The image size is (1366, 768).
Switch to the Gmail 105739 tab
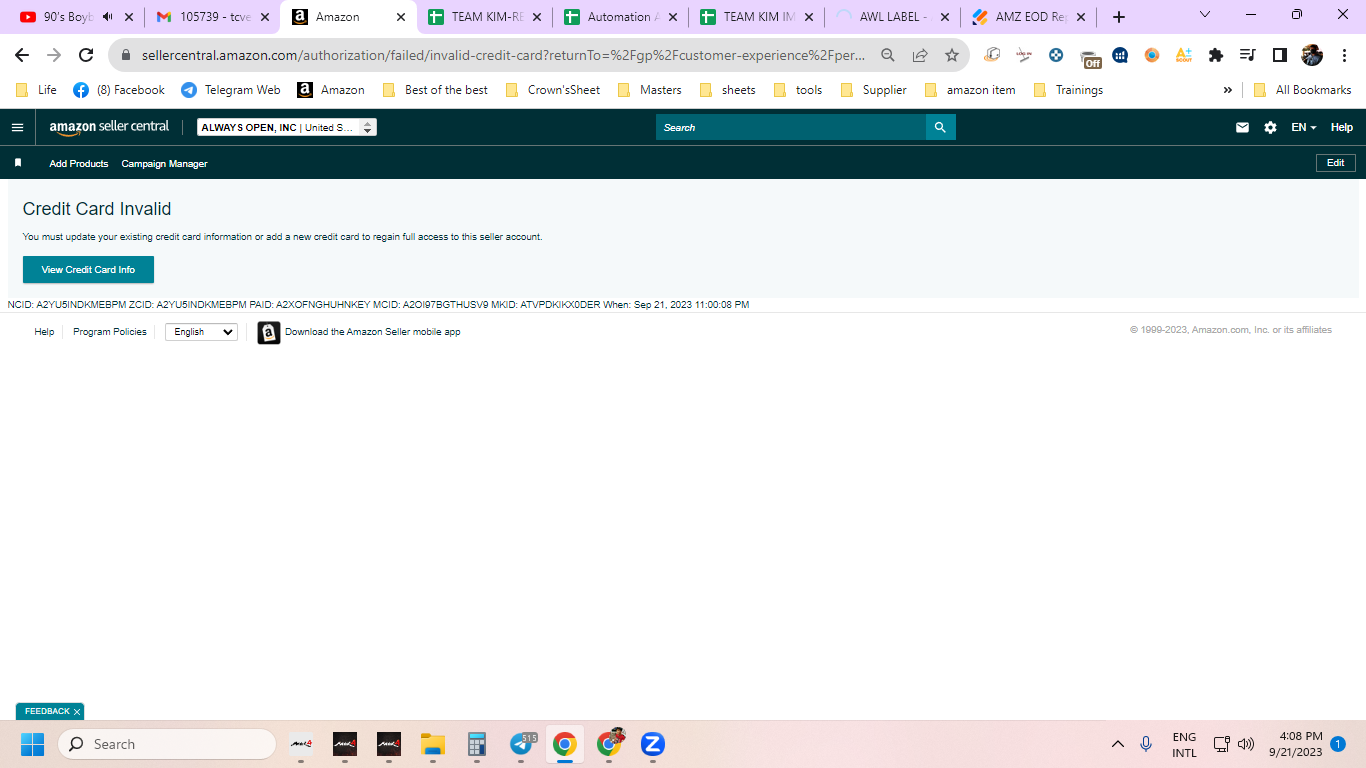coord(213,17)
